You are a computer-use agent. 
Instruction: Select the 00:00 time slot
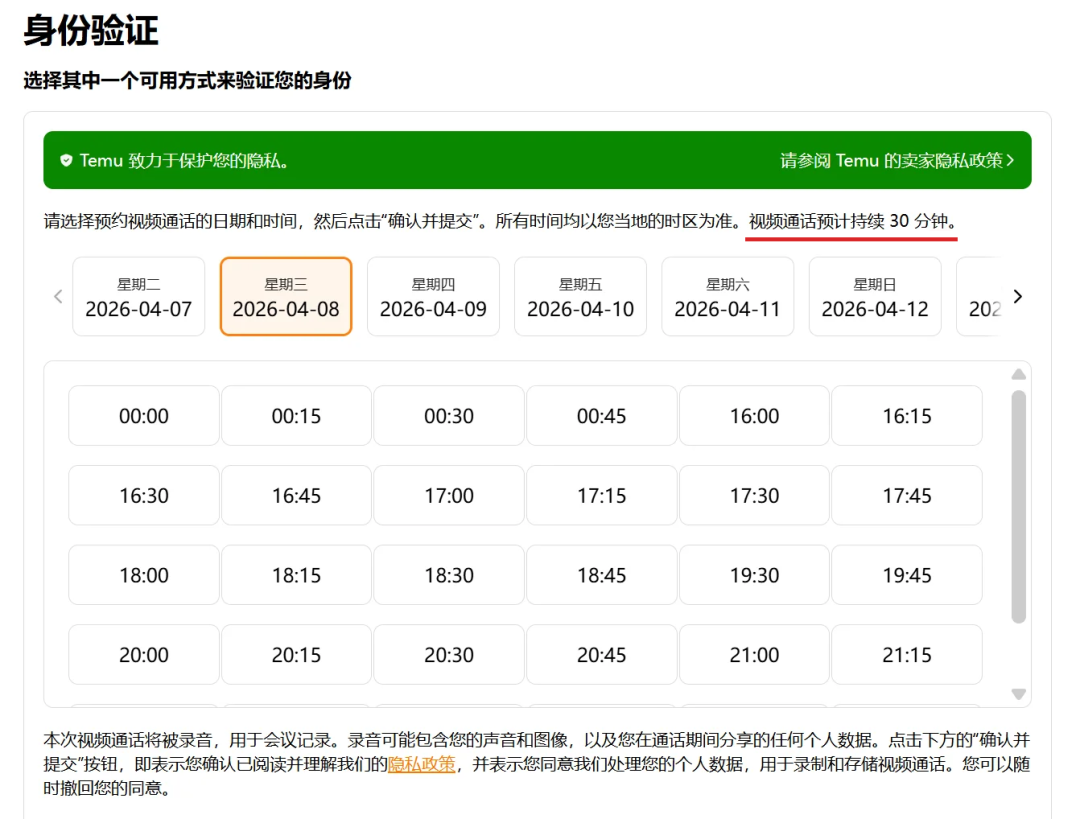(143, 415)
